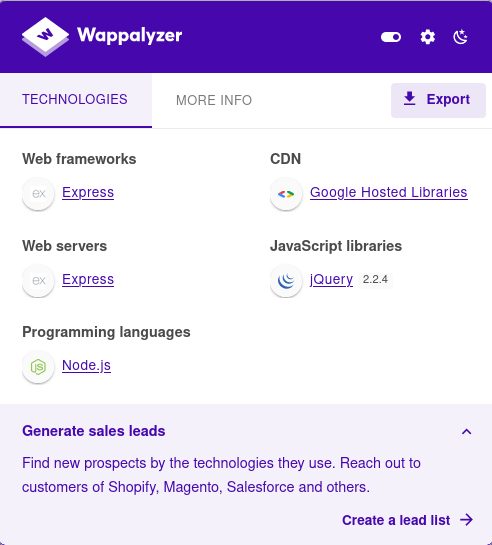Click the Express icon under Web frameworks

[38, 194]
